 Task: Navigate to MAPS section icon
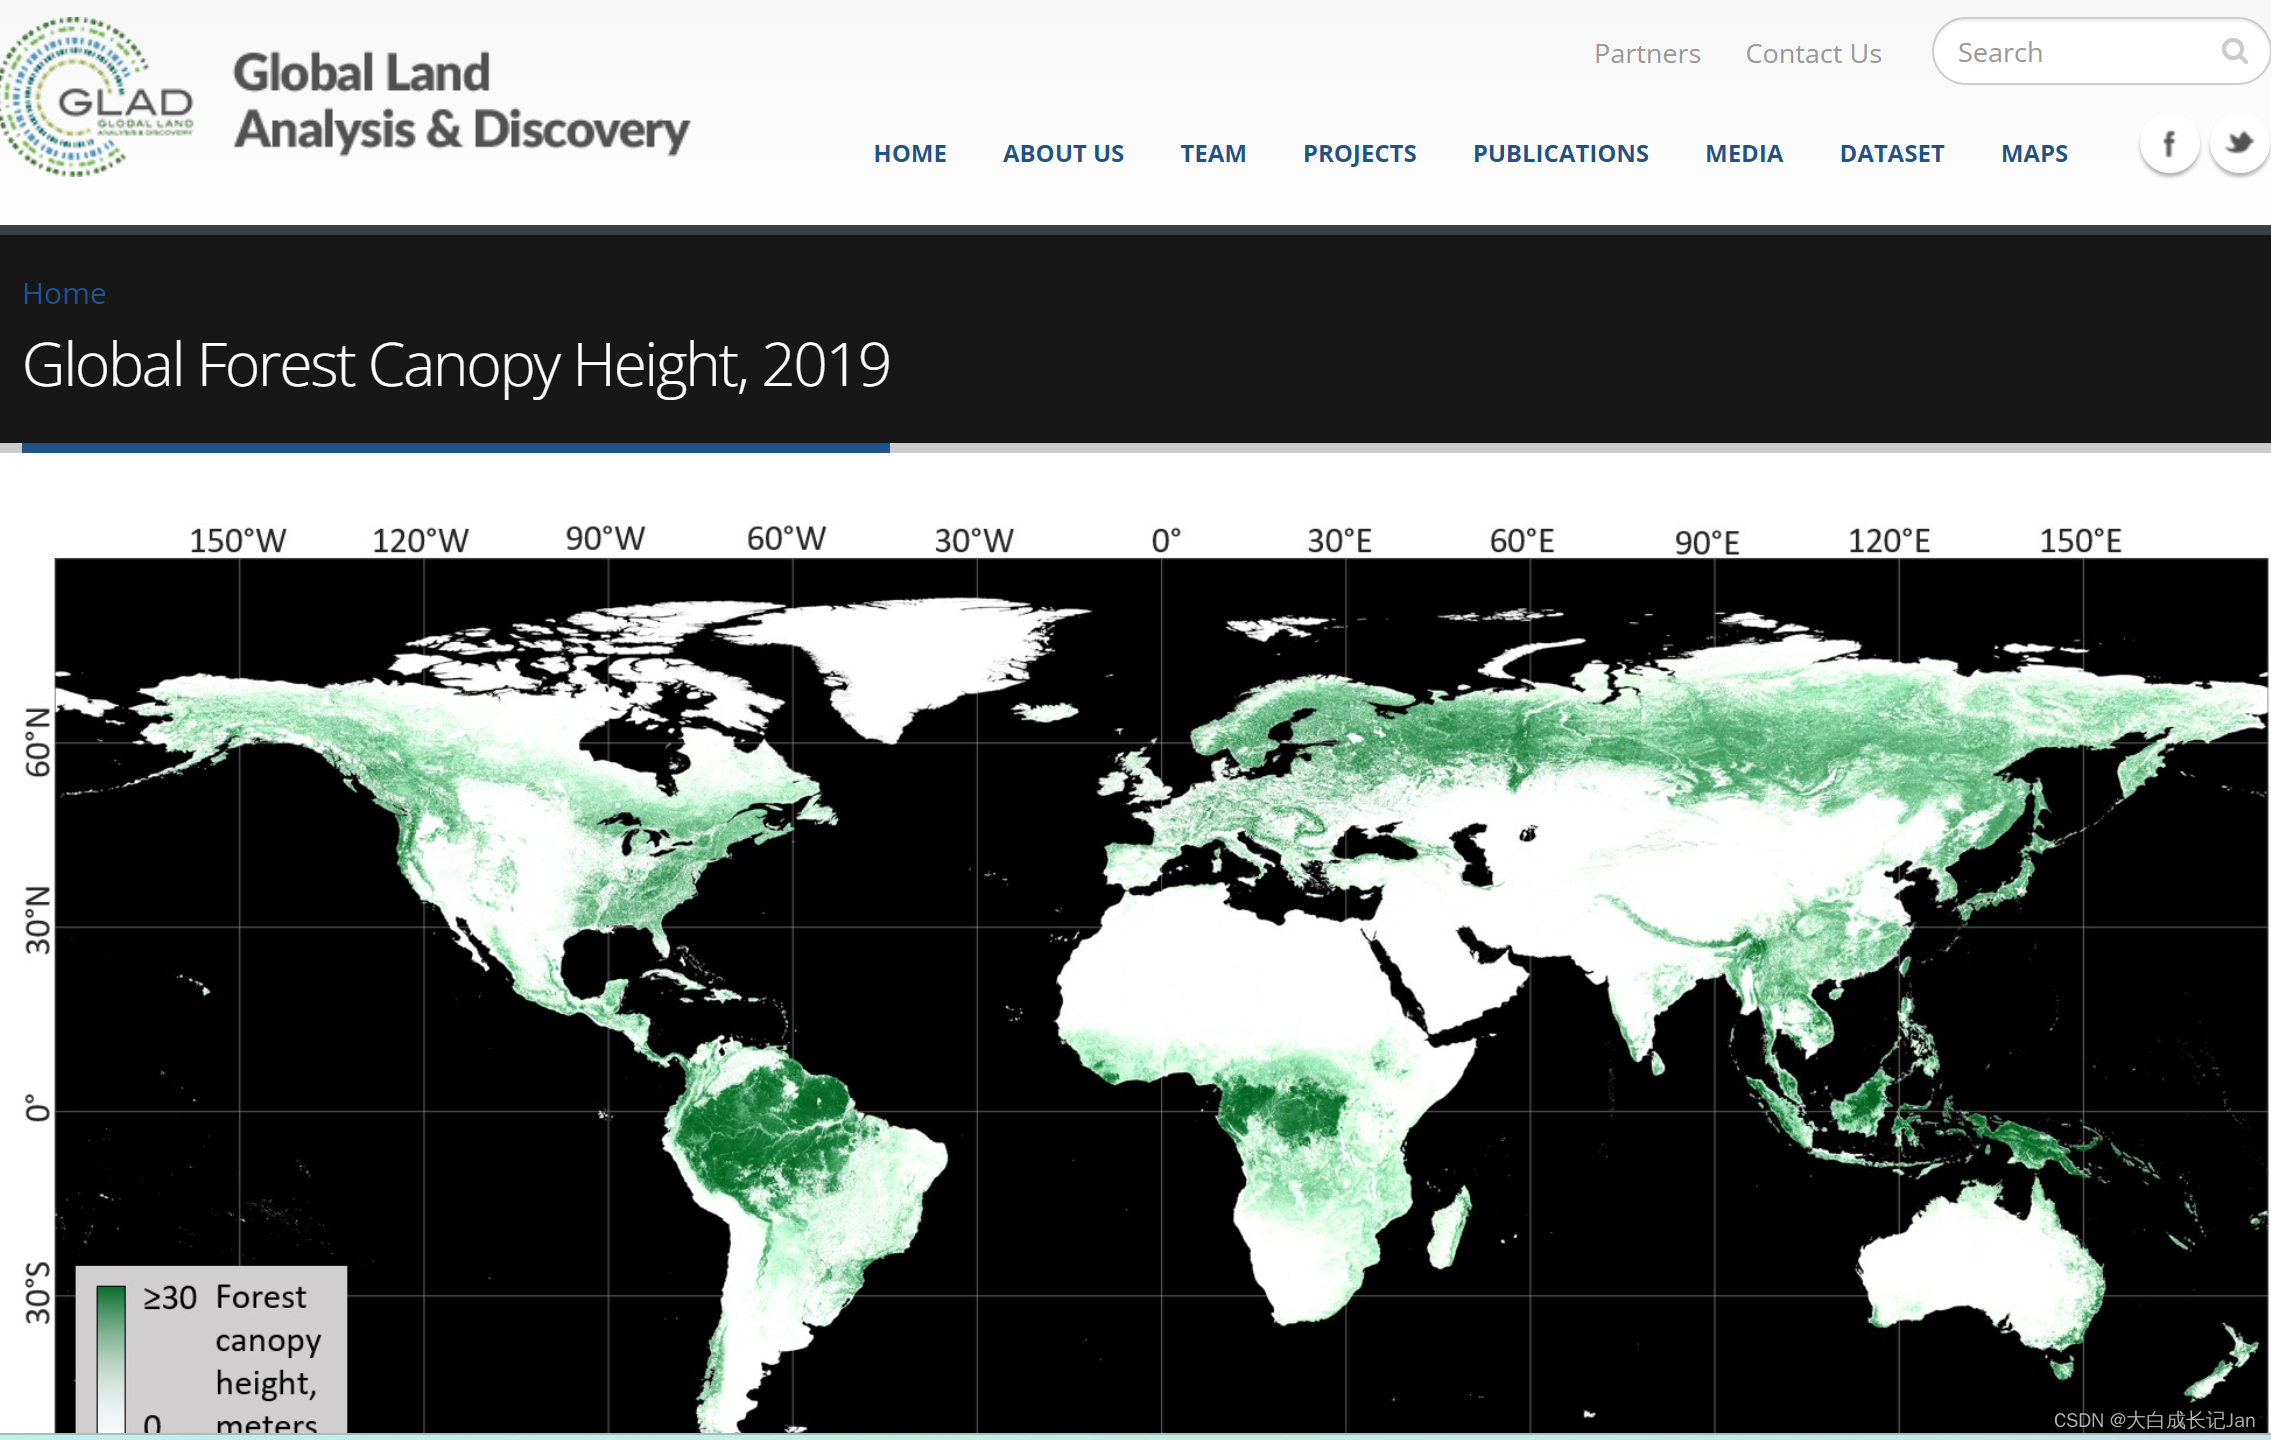(x=2036, y=152)
